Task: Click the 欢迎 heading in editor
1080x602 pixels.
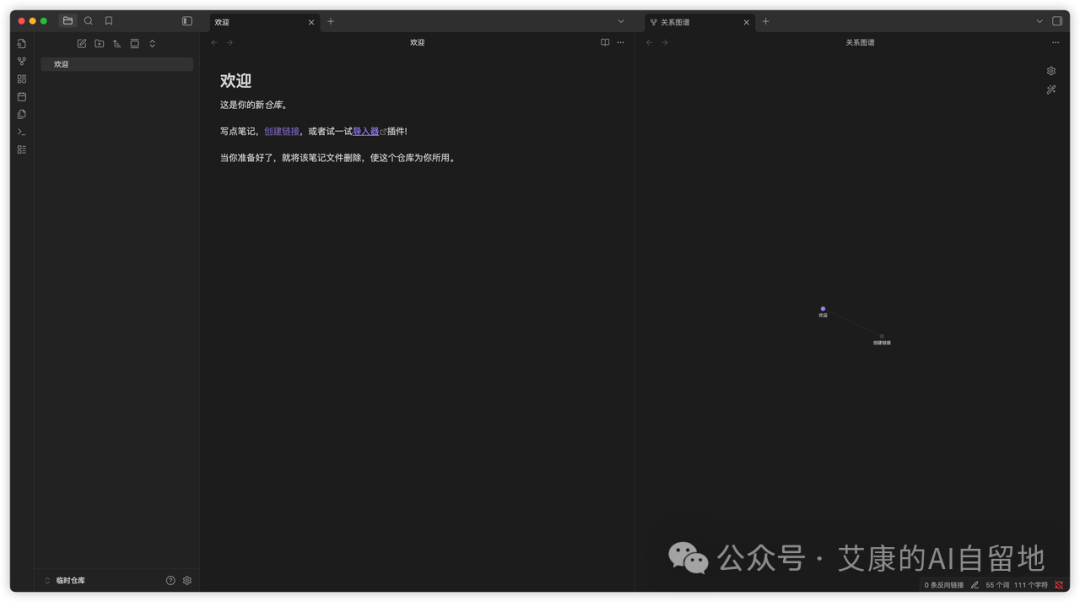Action: [x=236, y=81]
